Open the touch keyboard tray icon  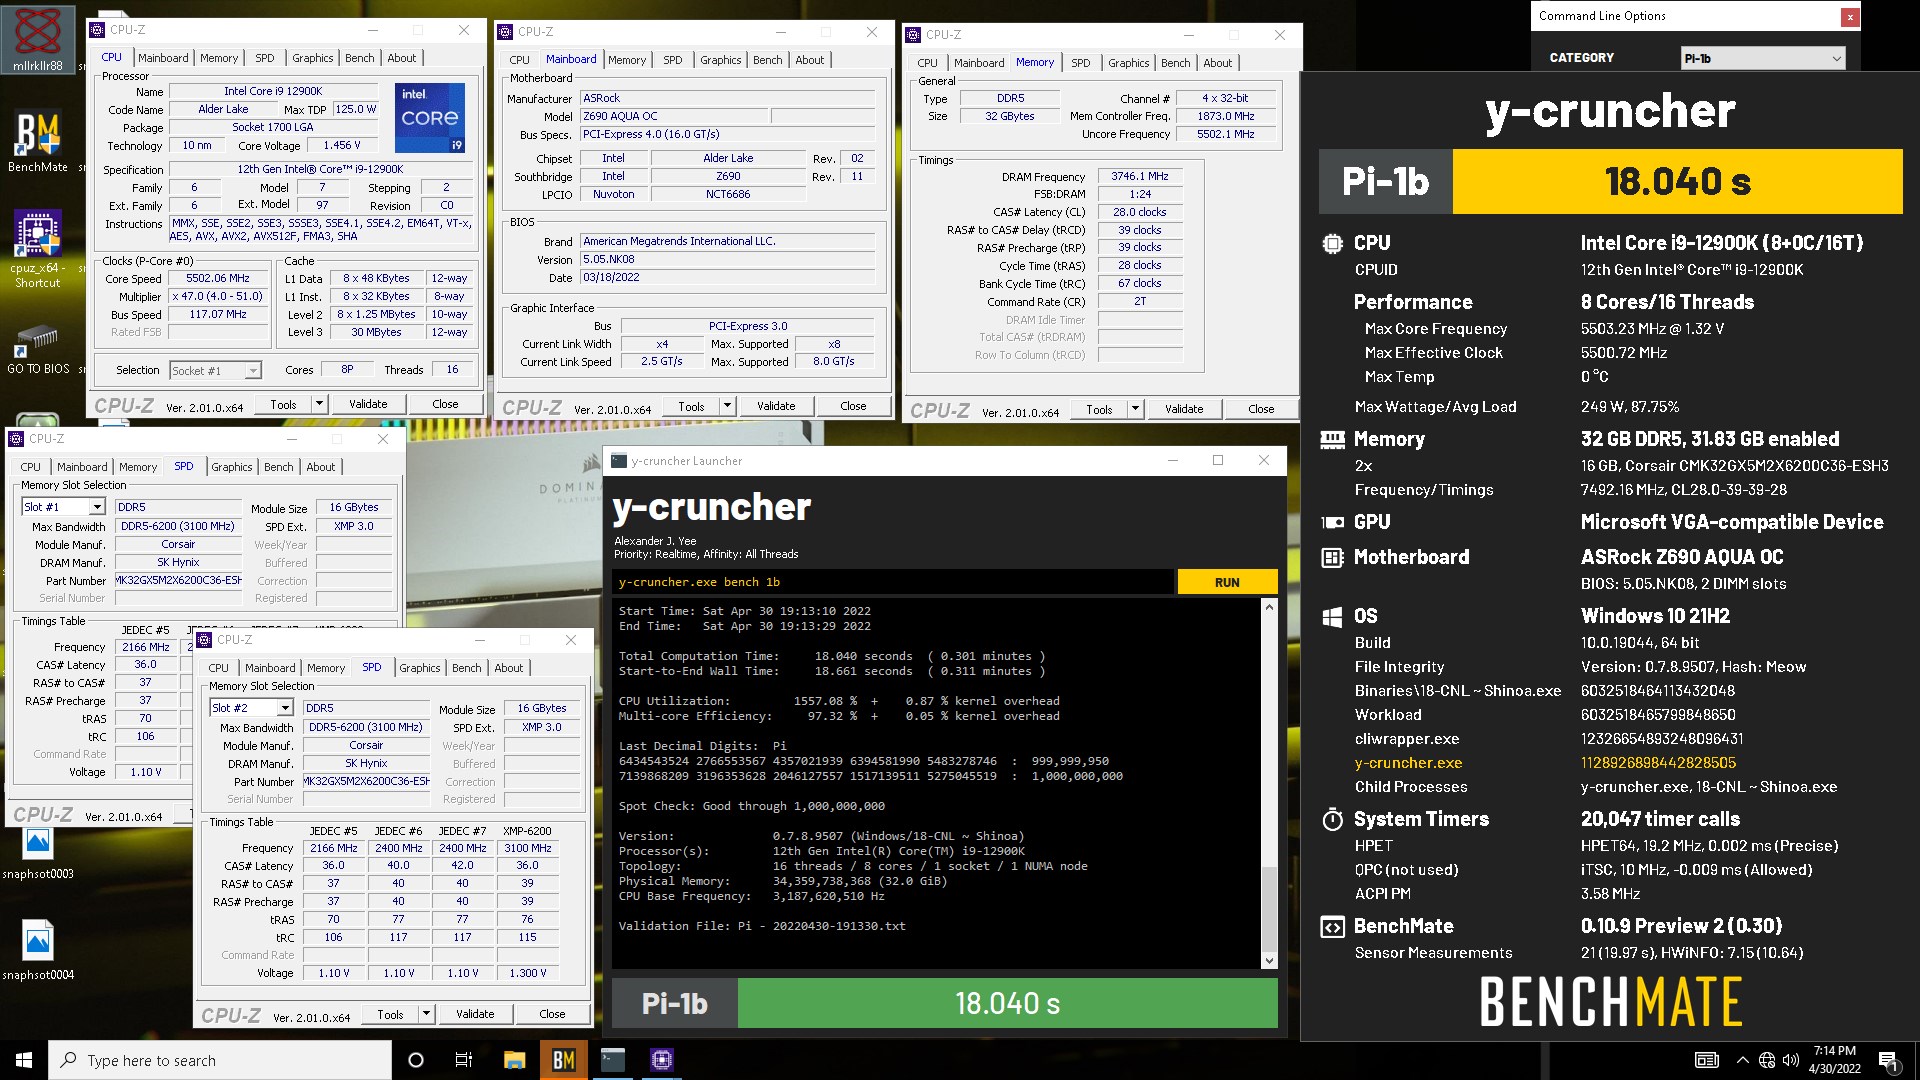click(x=1707, y=1060)
